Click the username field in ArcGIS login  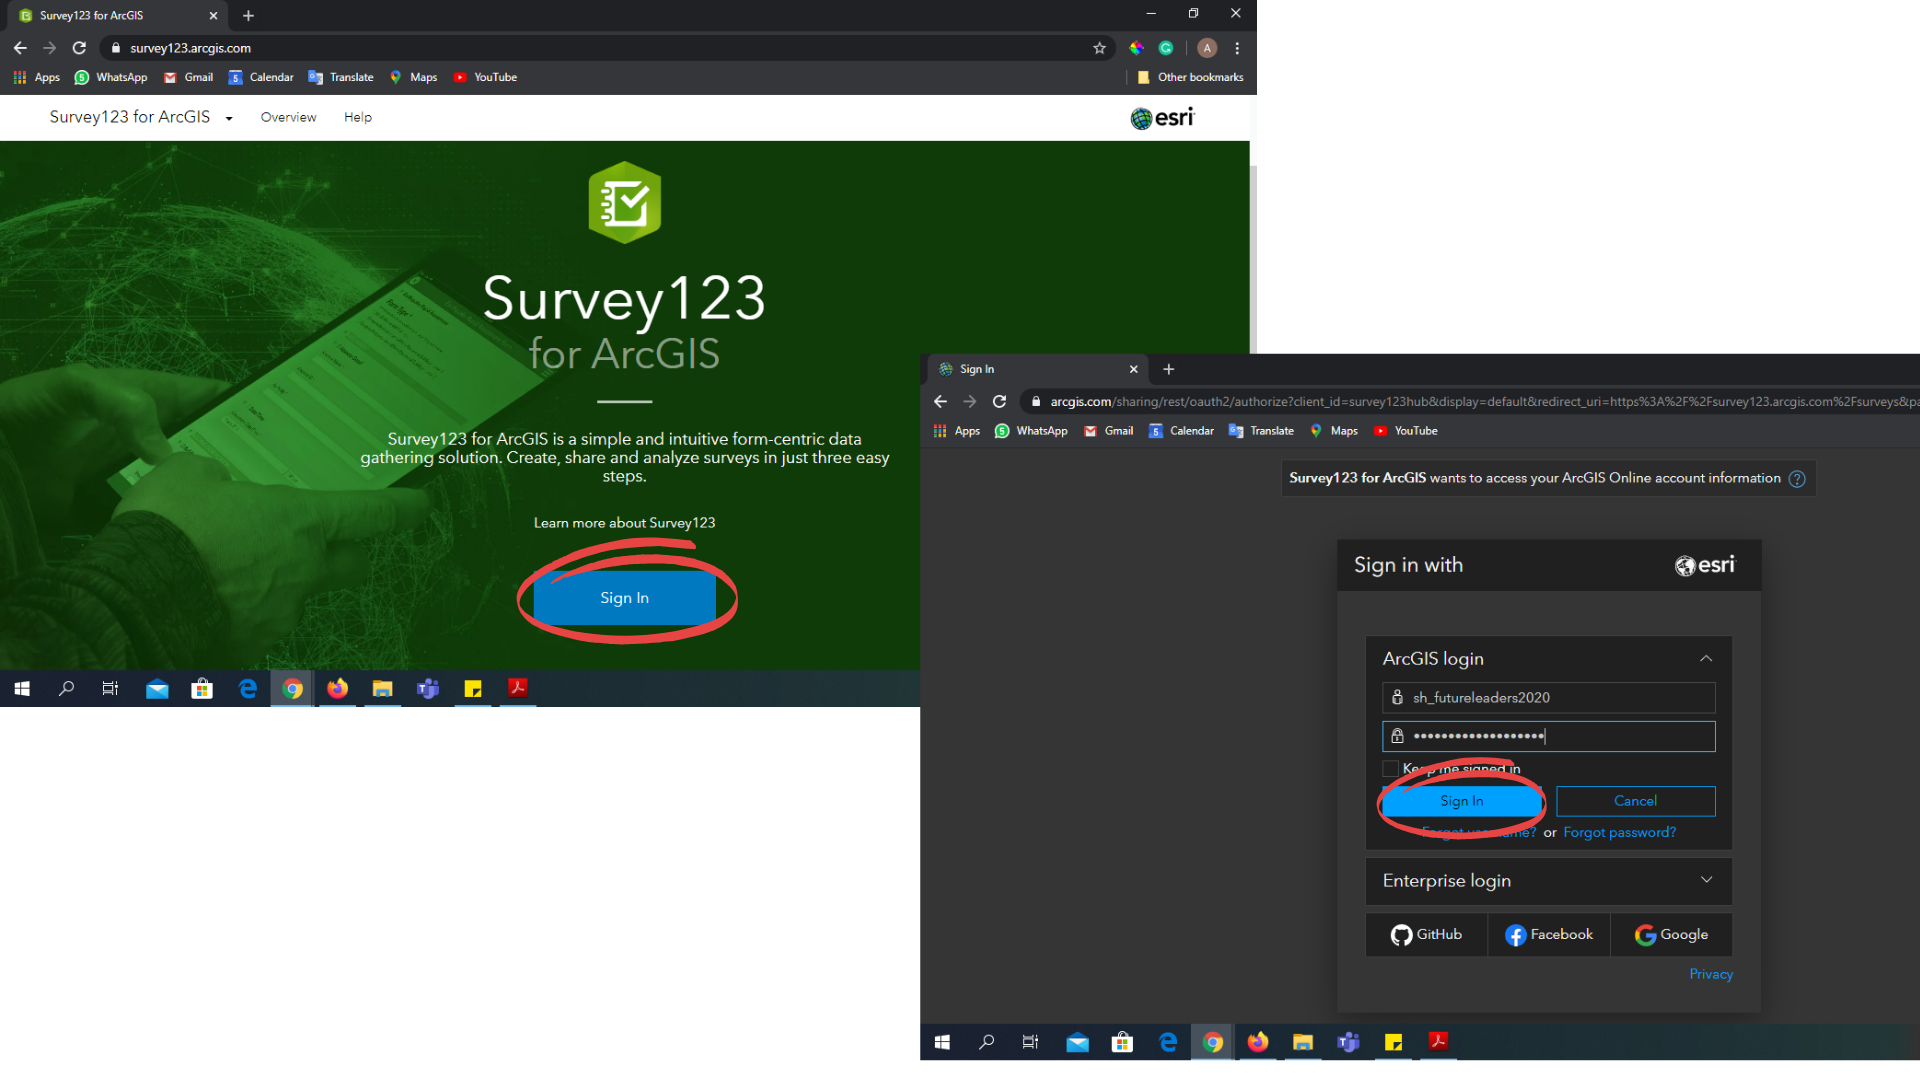click(x=1548, y=698)
